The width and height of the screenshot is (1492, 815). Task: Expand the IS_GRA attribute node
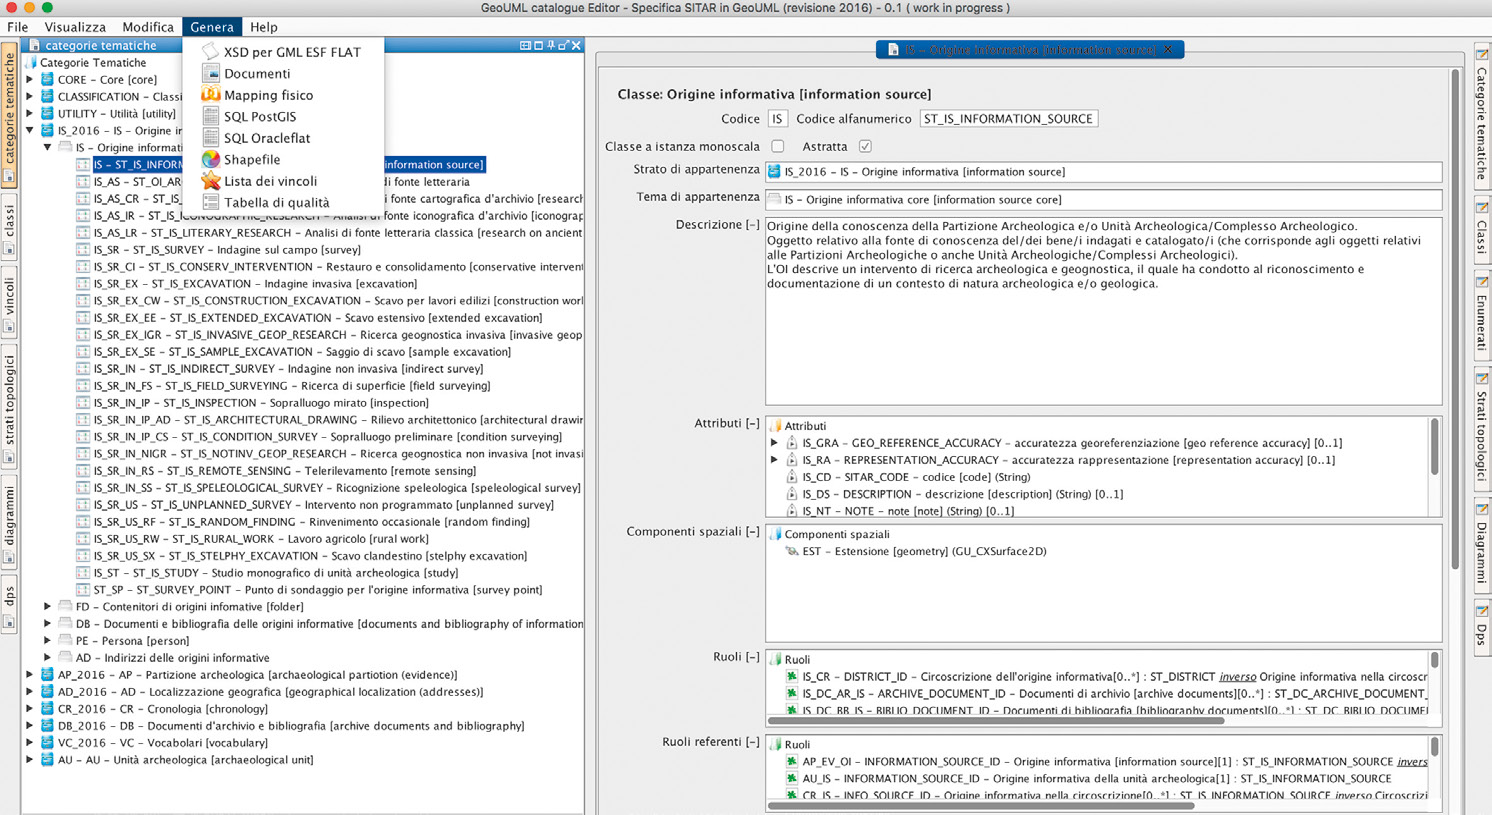point(774,442)
